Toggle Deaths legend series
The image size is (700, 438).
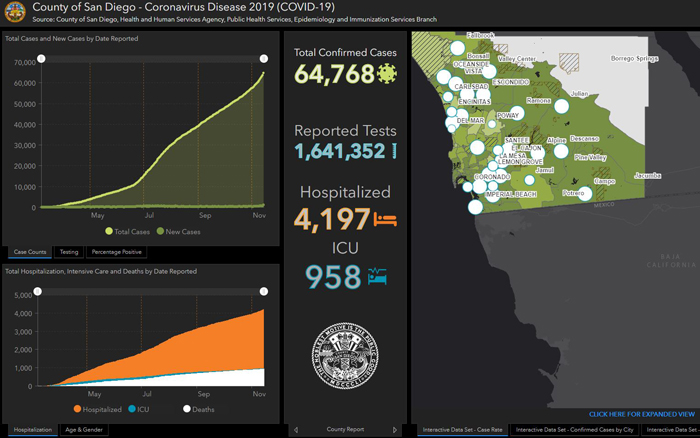point(199,409)
